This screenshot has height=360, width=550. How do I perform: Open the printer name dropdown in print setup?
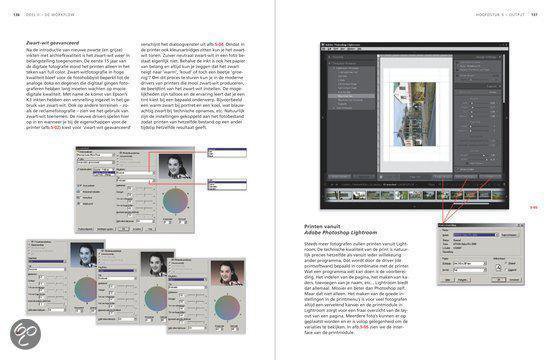pos(476,235)
